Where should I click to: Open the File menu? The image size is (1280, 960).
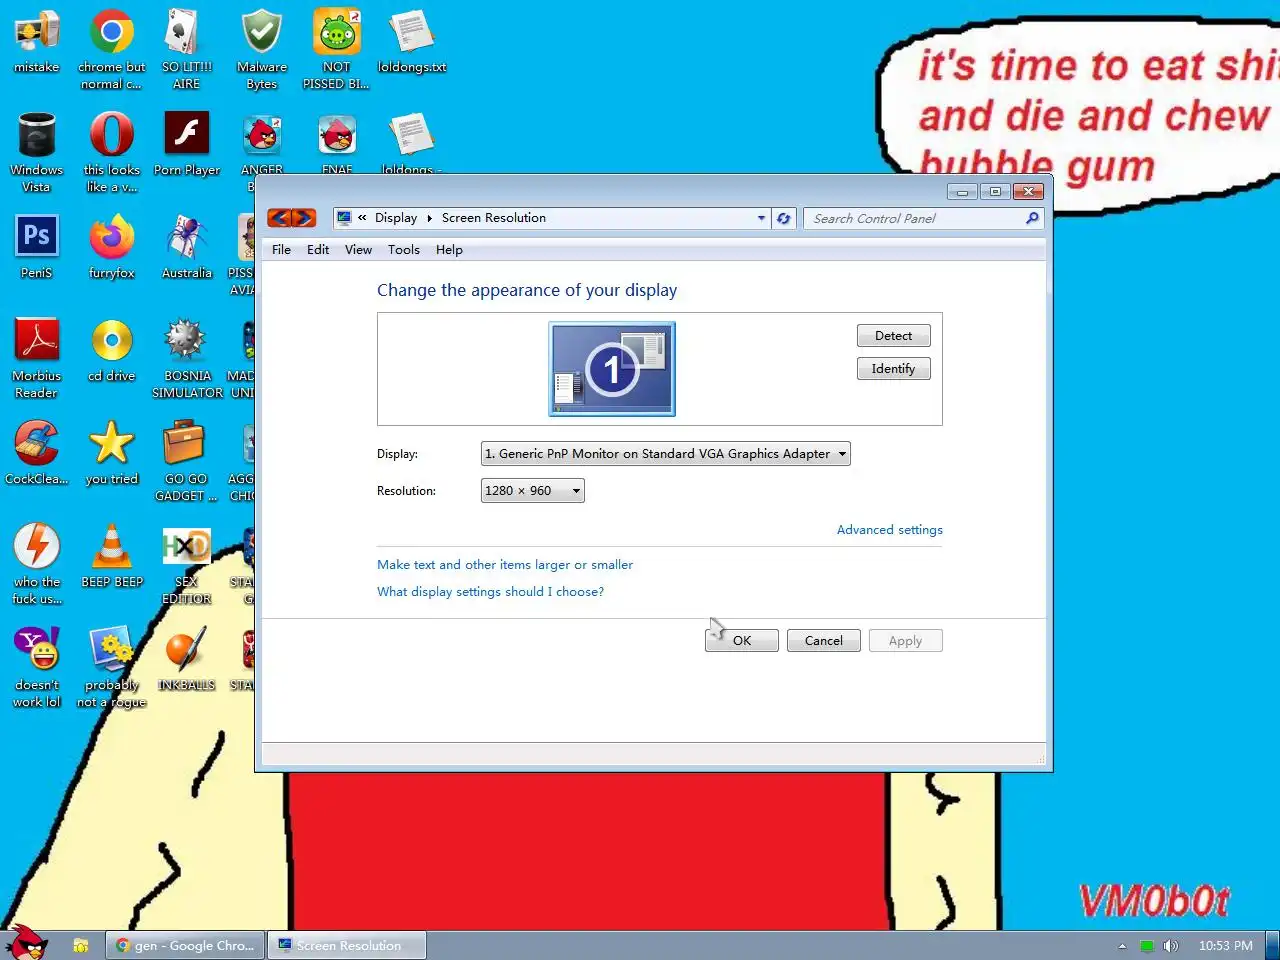coord(282,250)
